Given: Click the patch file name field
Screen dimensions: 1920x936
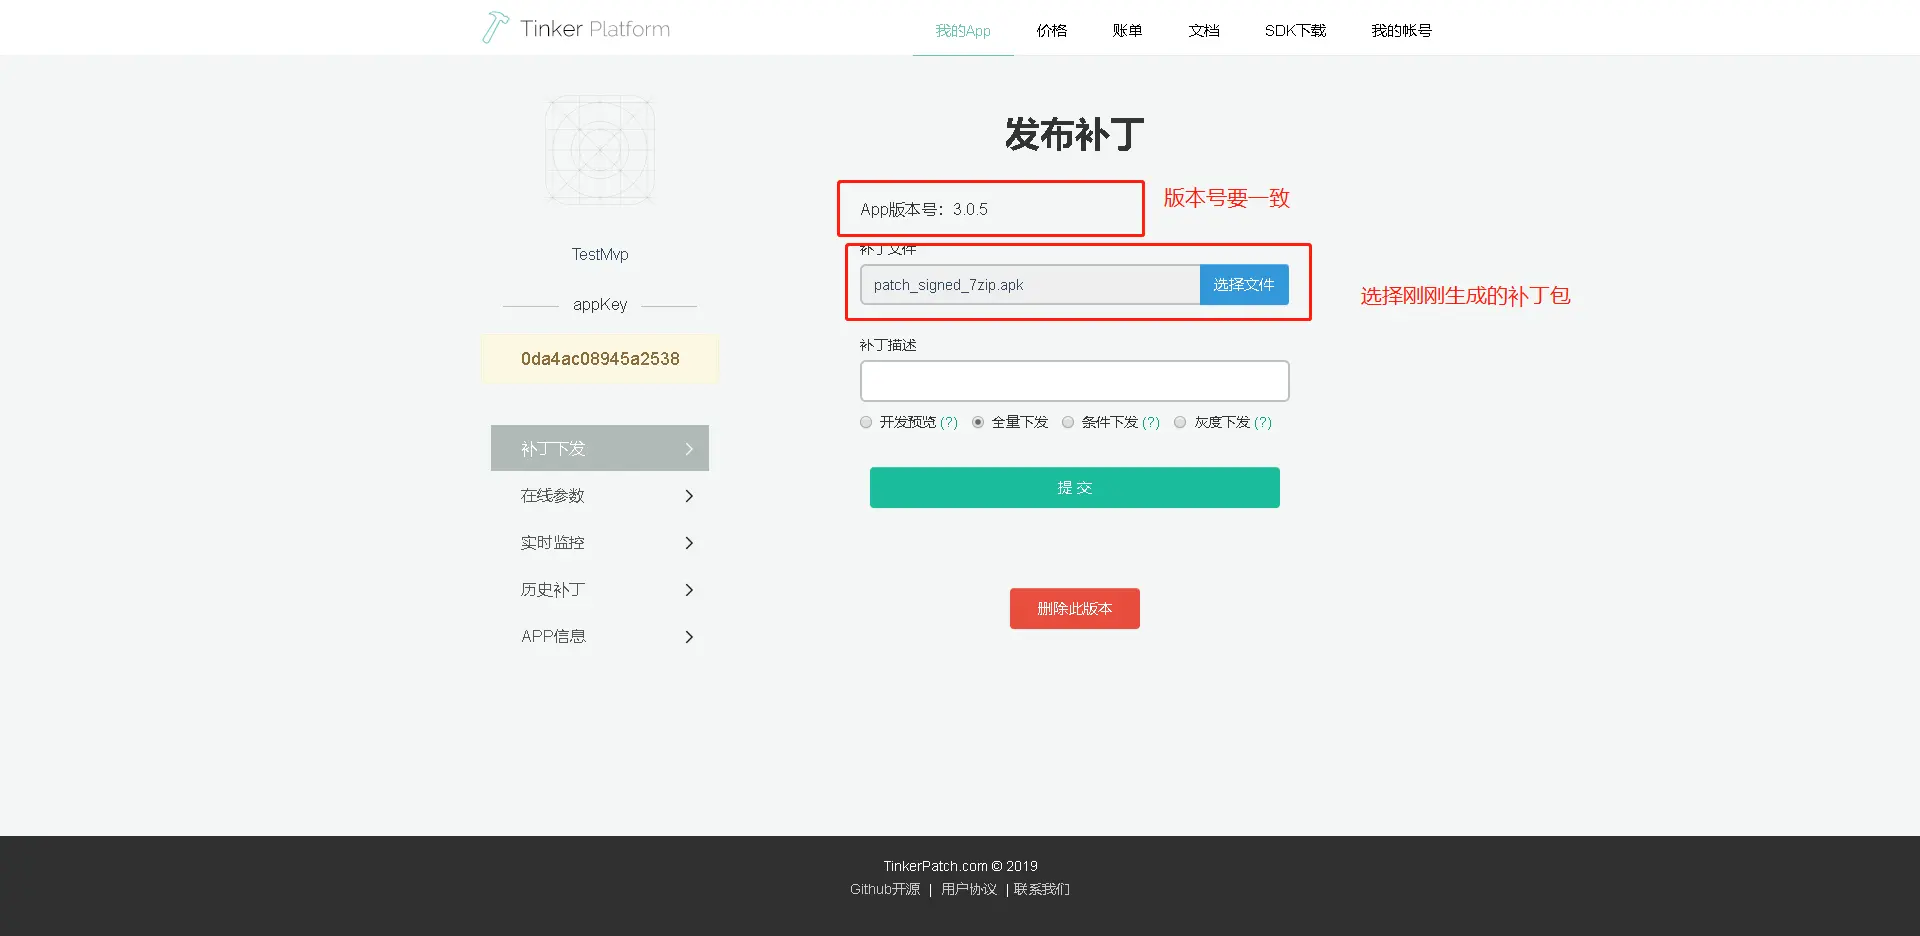Looking at the screenshot, I should point(1030,285).
